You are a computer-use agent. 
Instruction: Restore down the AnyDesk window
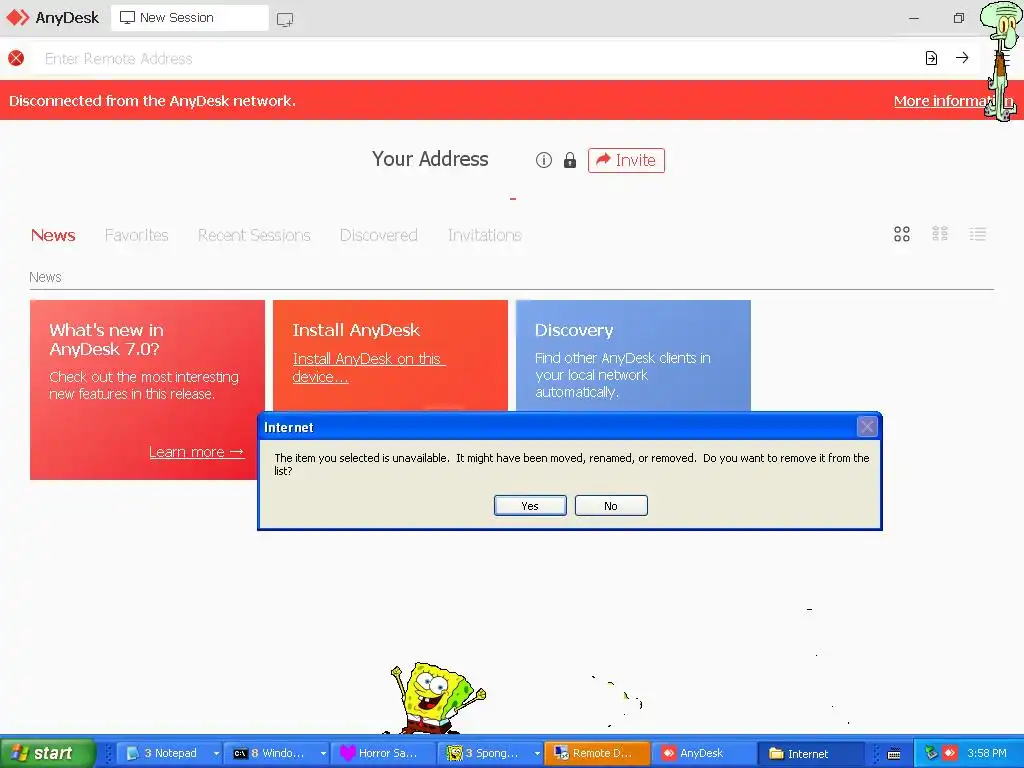[958, 18]
